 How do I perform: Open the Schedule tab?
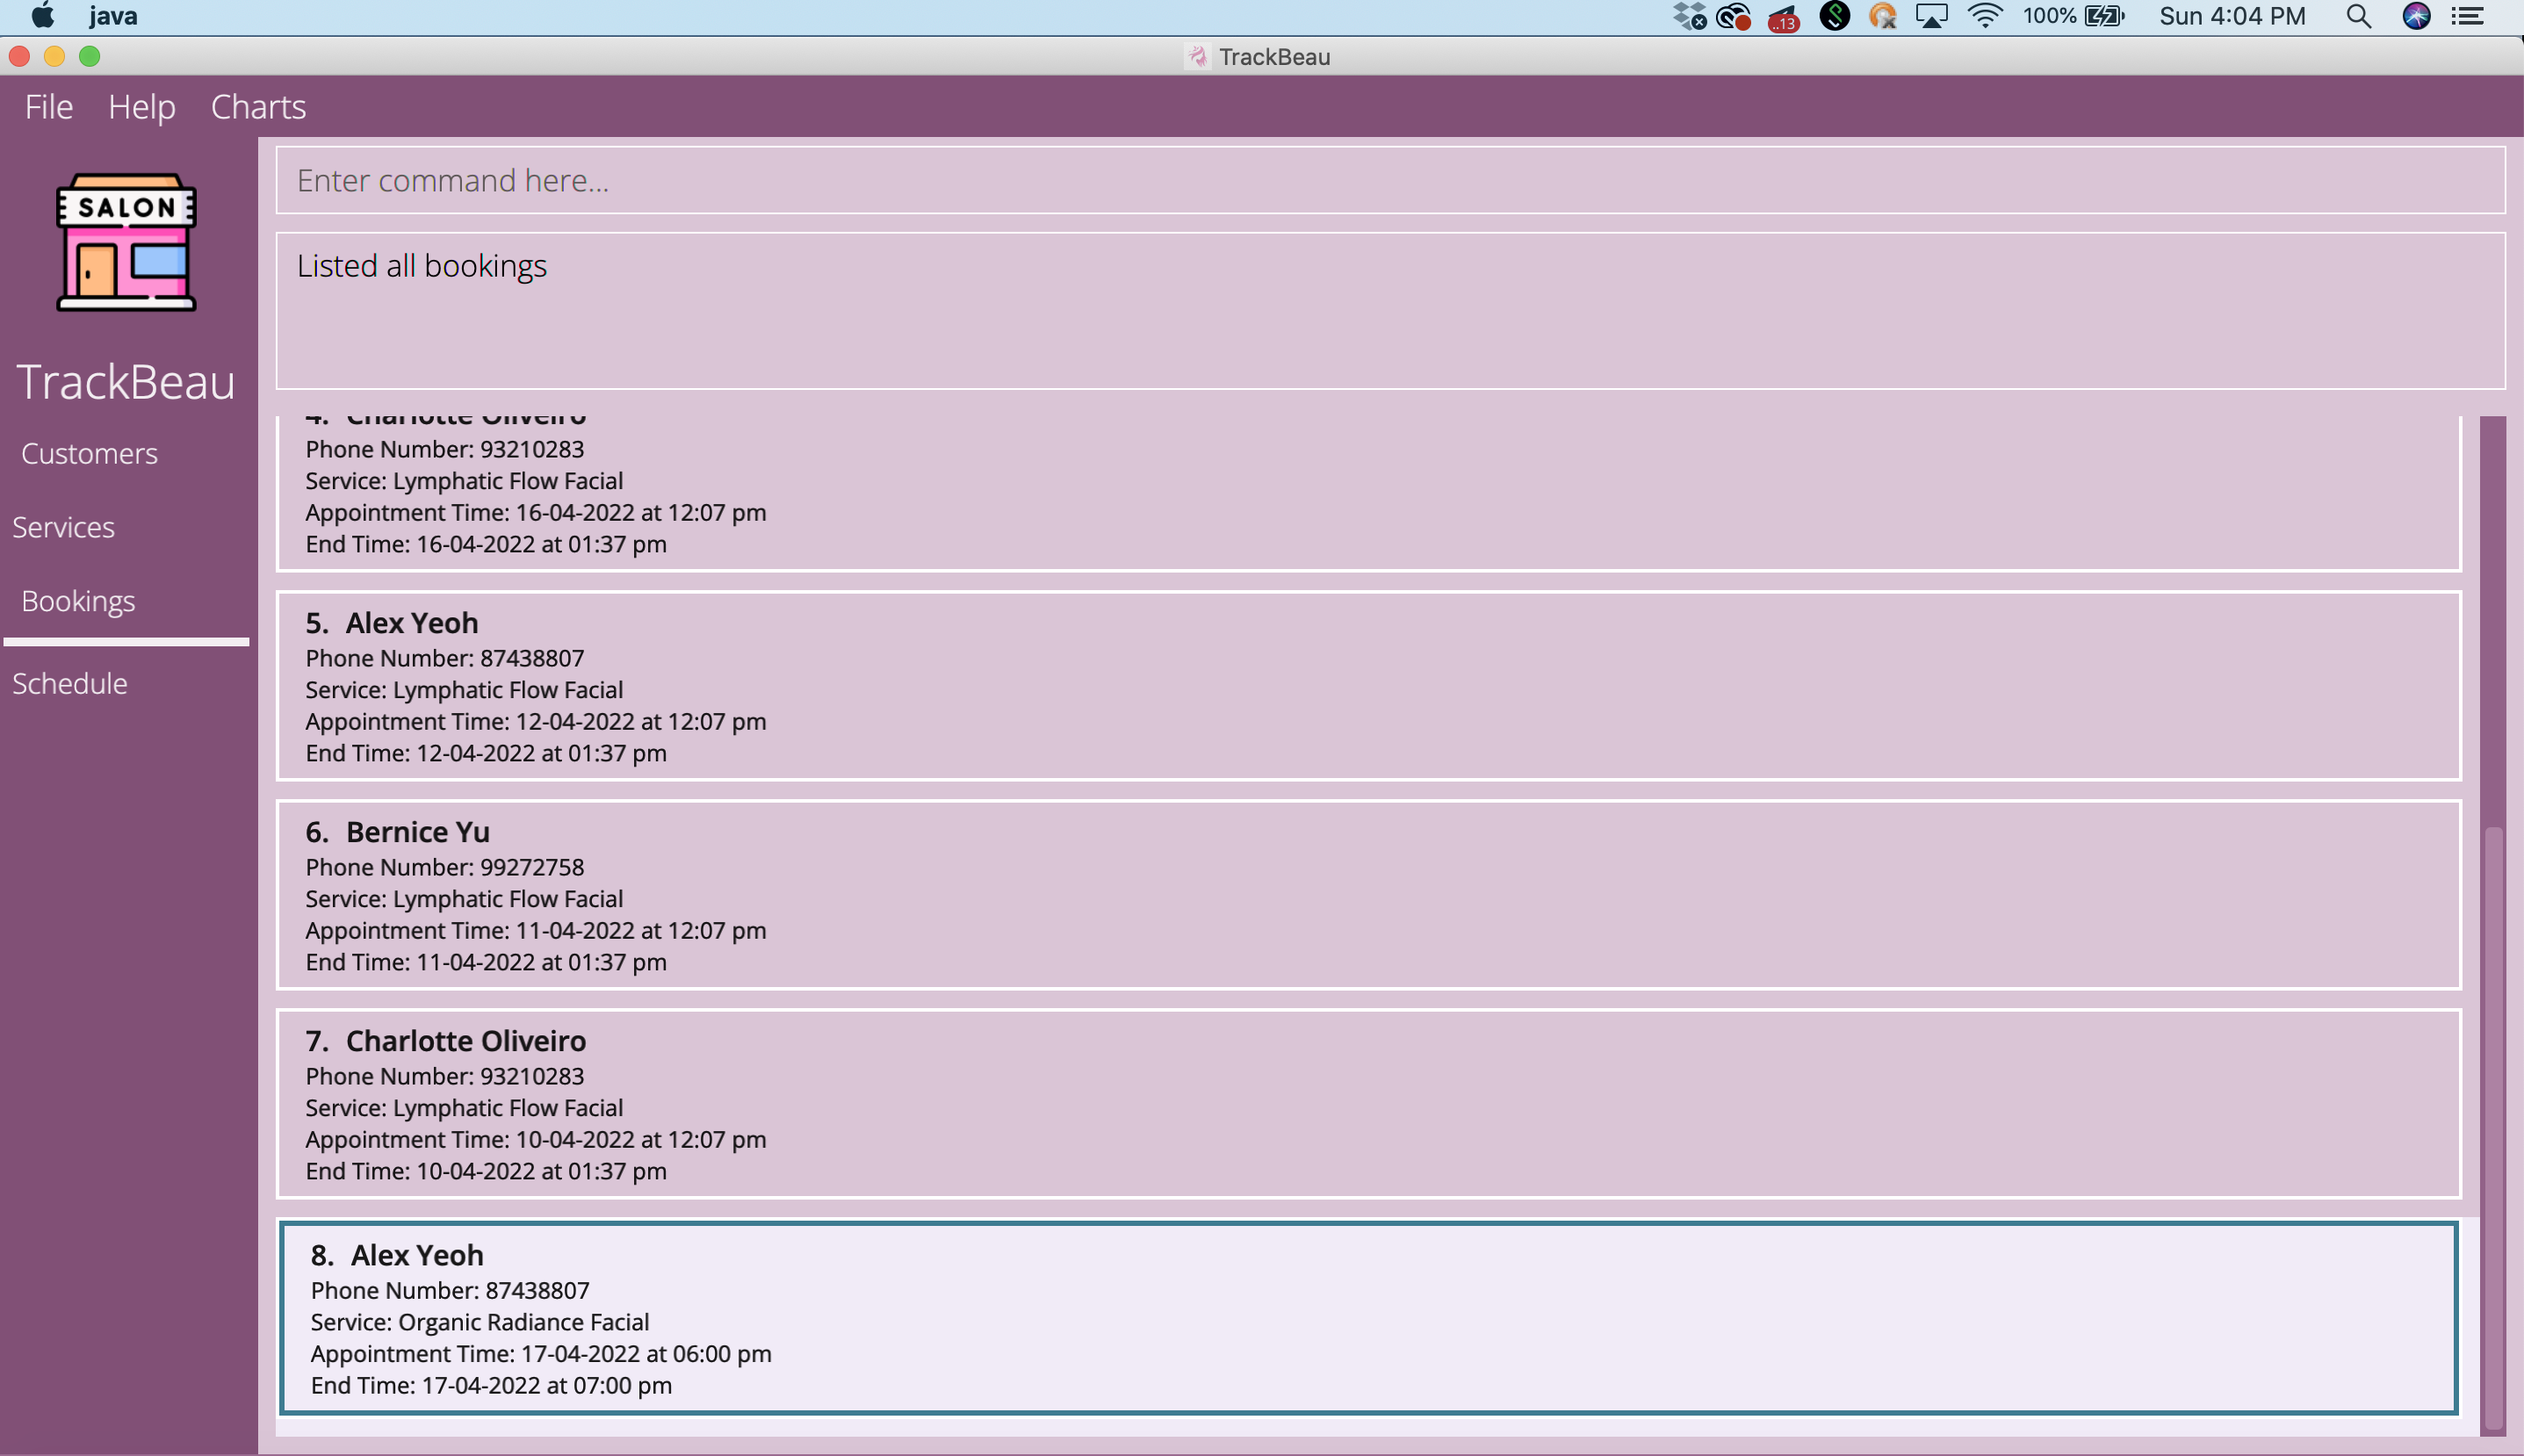click(x=70, y=683)
